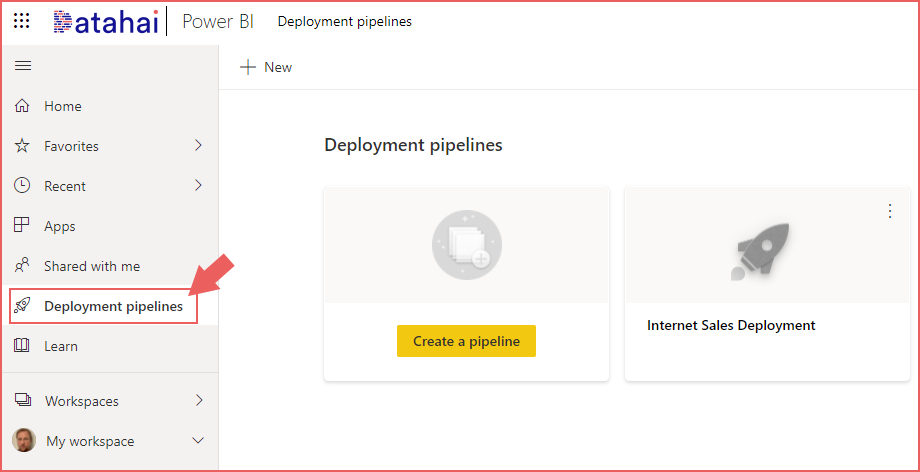Click the Favorites star icon

(x=22, y=146)
